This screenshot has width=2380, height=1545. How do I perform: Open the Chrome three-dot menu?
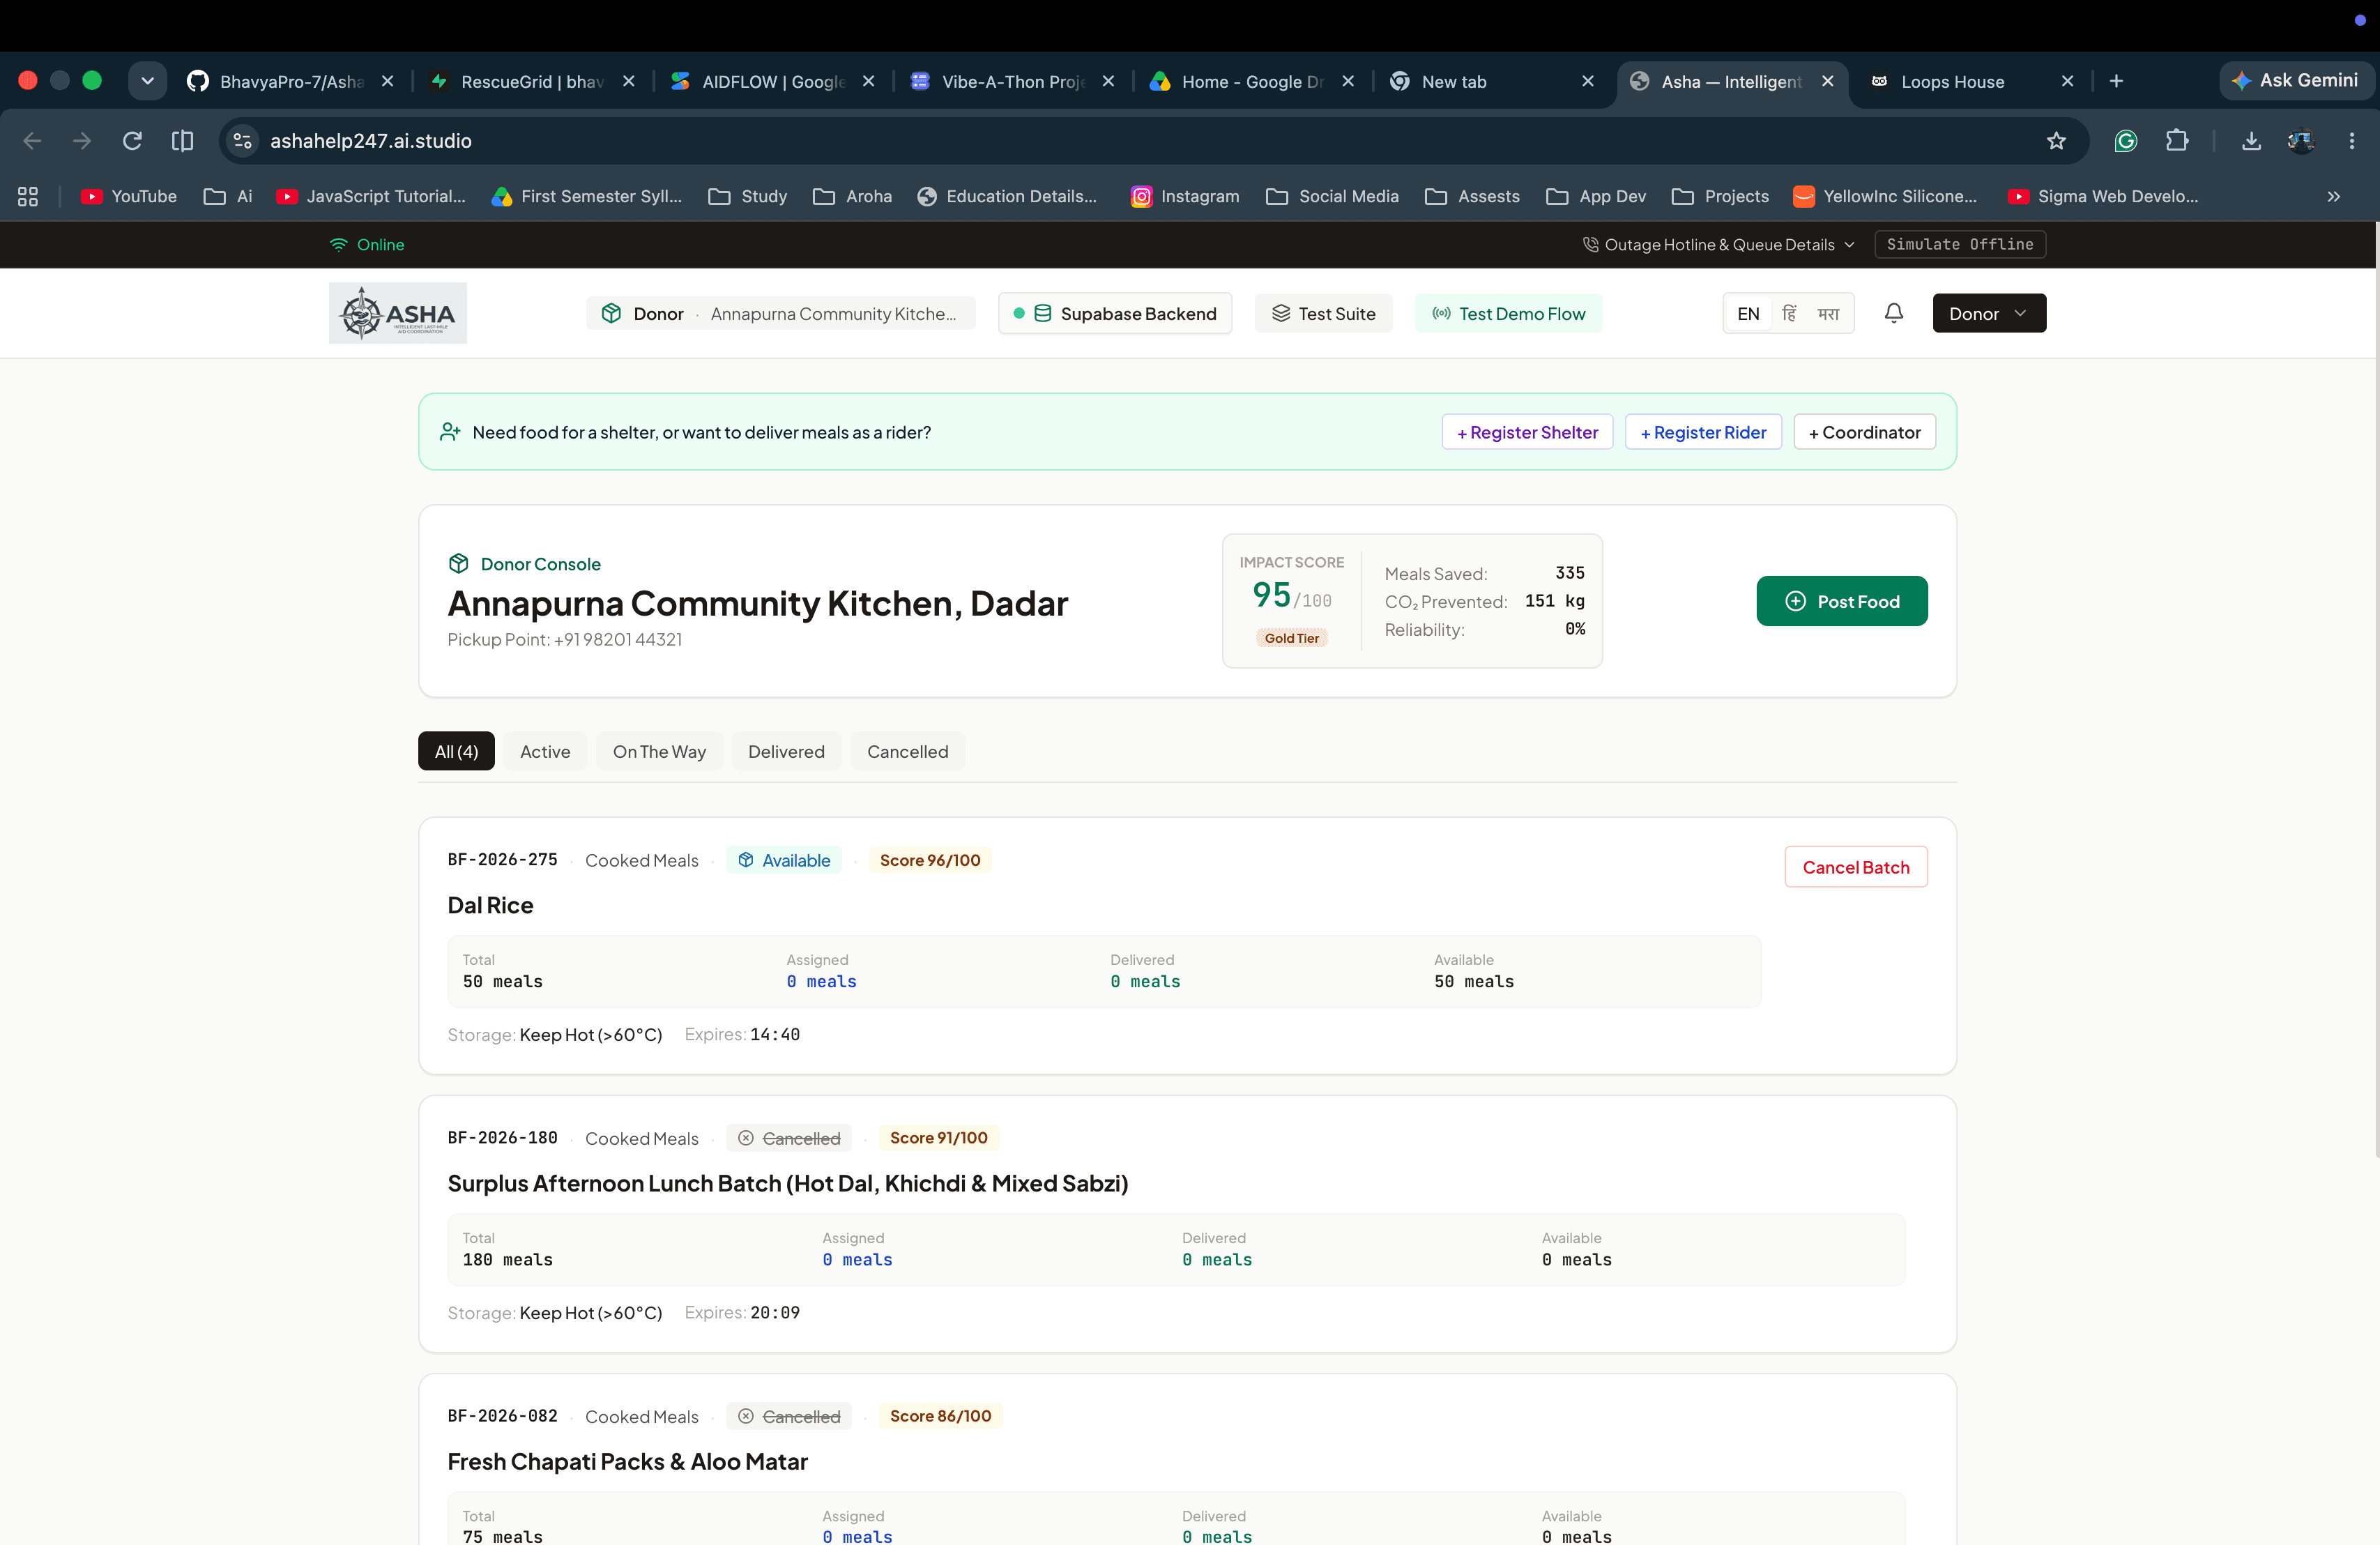(x=2351, y=141)
